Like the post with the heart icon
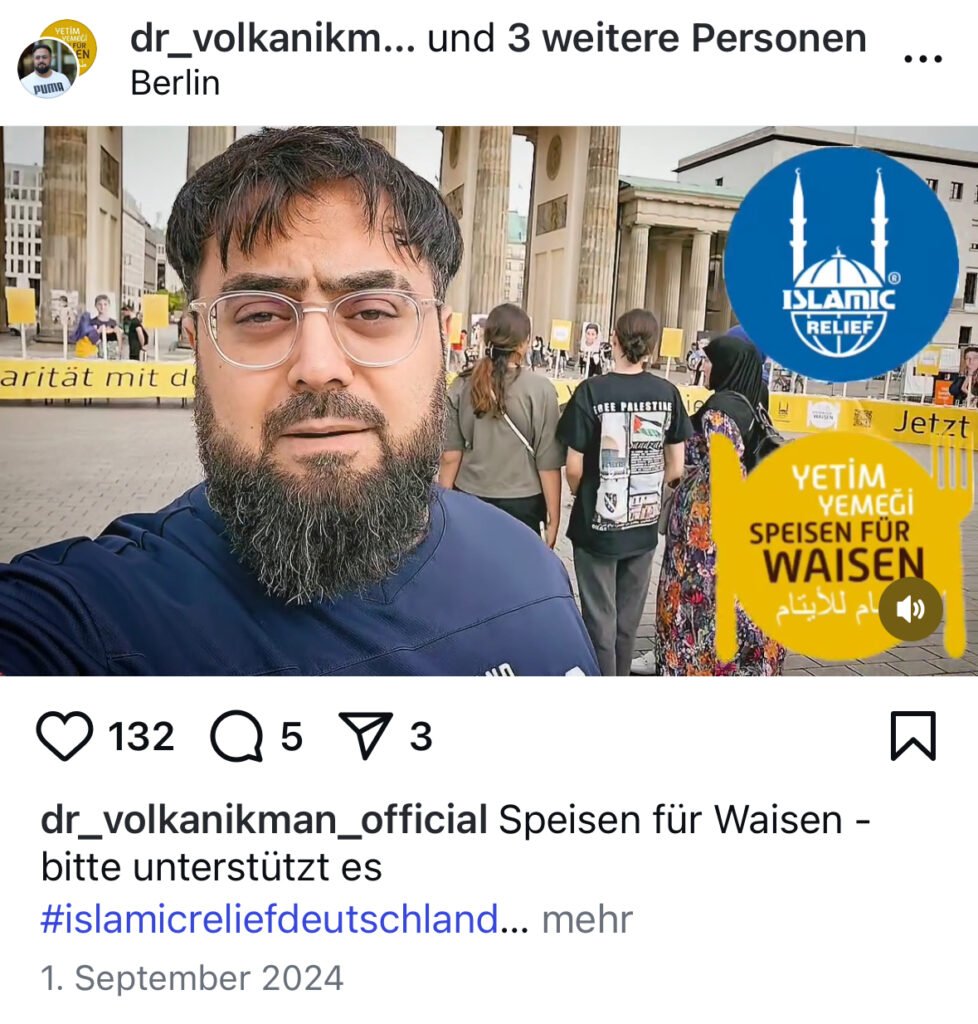Viewport: 978px width, 1024px height. click(x=64, y=736)
